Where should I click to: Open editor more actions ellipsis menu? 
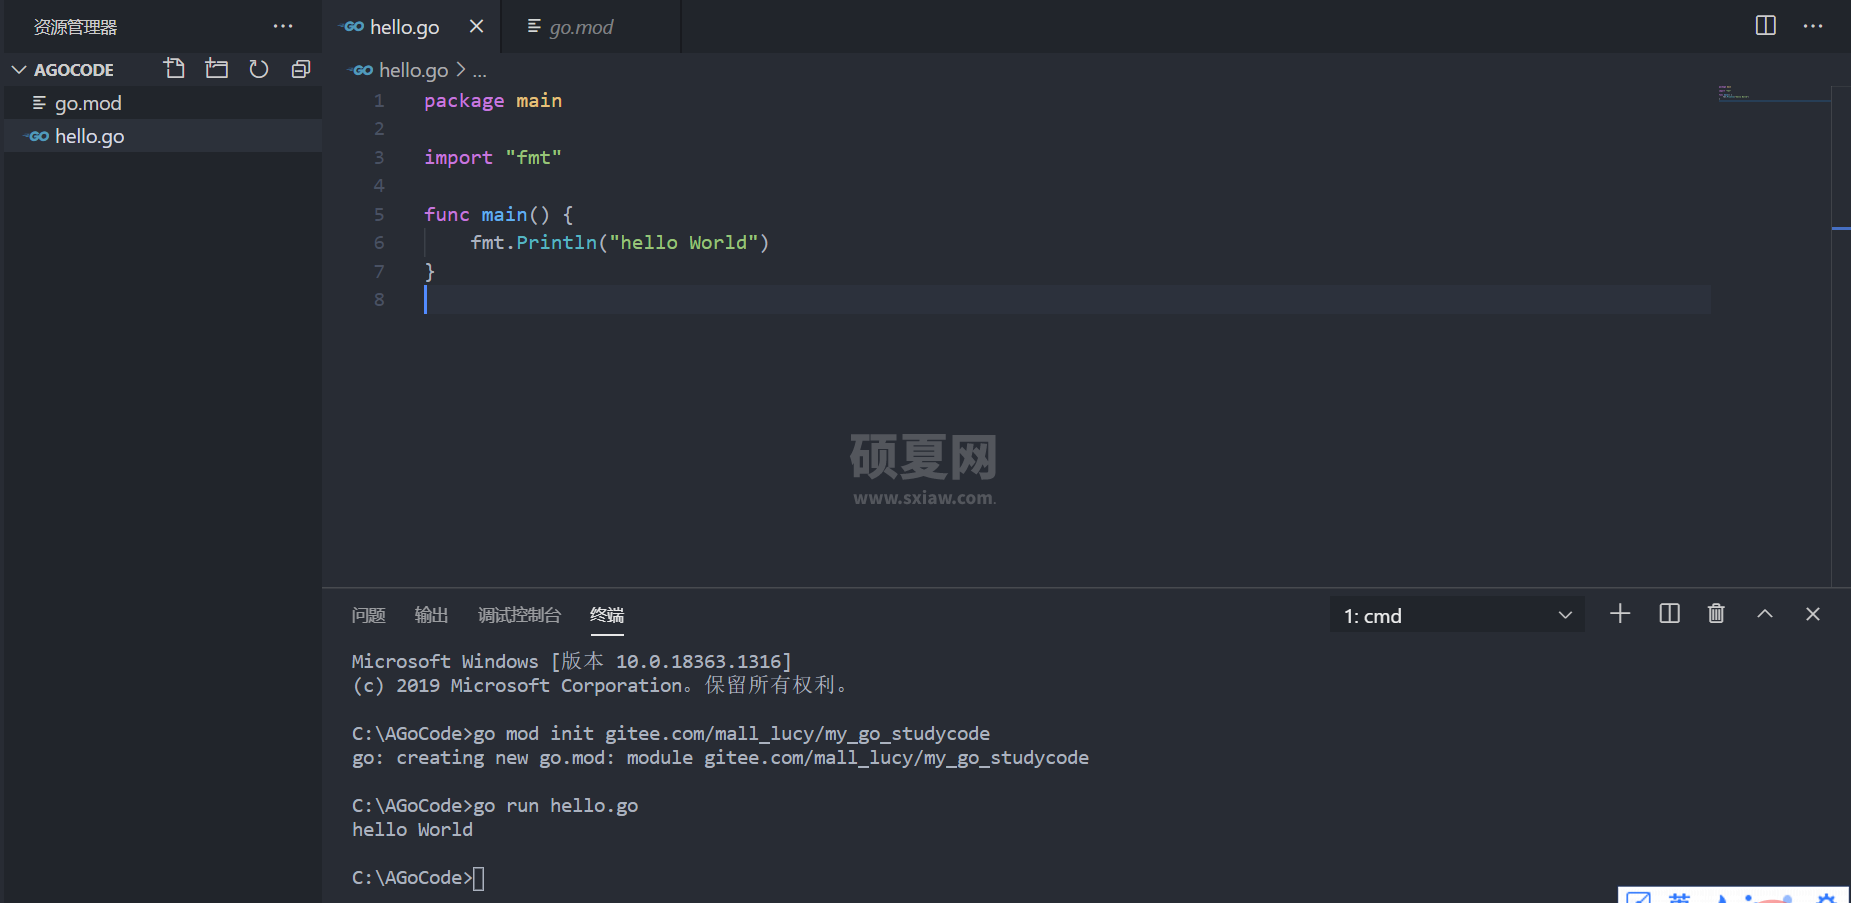(x=1813, y=26)
